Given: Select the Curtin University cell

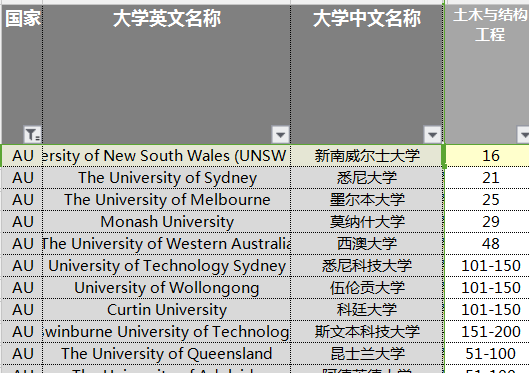Looking at the screenshot, I should pyautogui.click(x=166, y=310).
